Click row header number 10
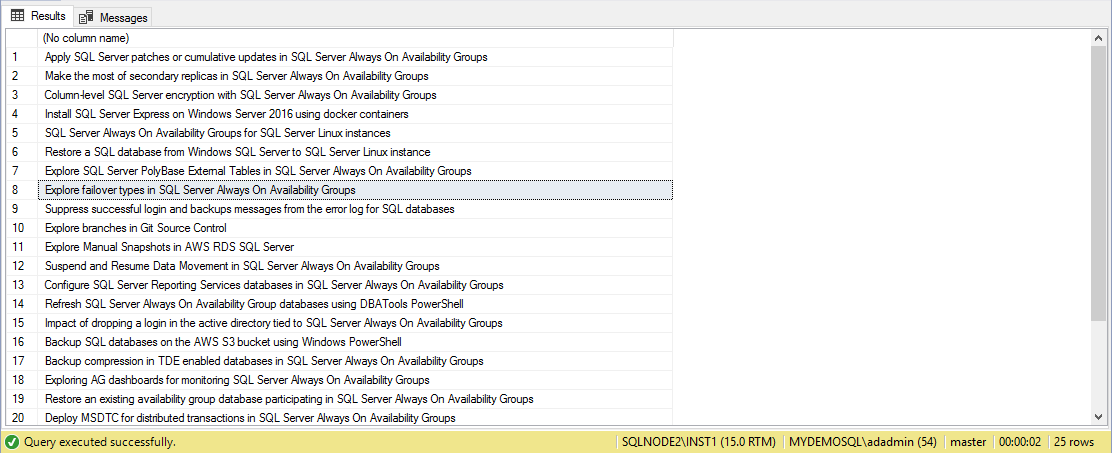 coord(21,228)
